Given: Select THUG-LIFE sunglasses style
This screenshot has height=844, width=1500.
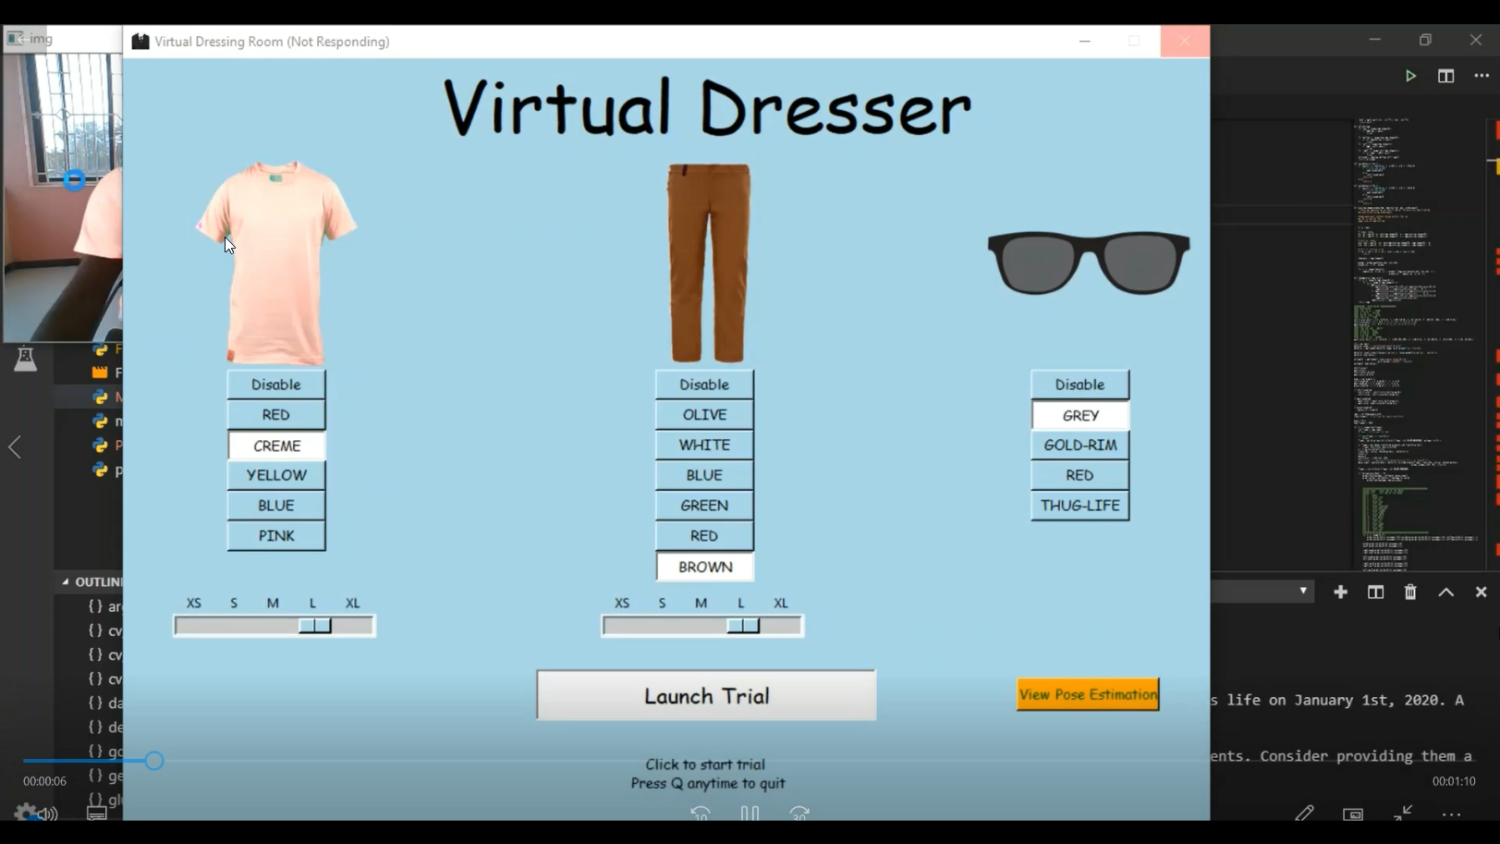Looking at the screenshot, I should [1080, 506].
